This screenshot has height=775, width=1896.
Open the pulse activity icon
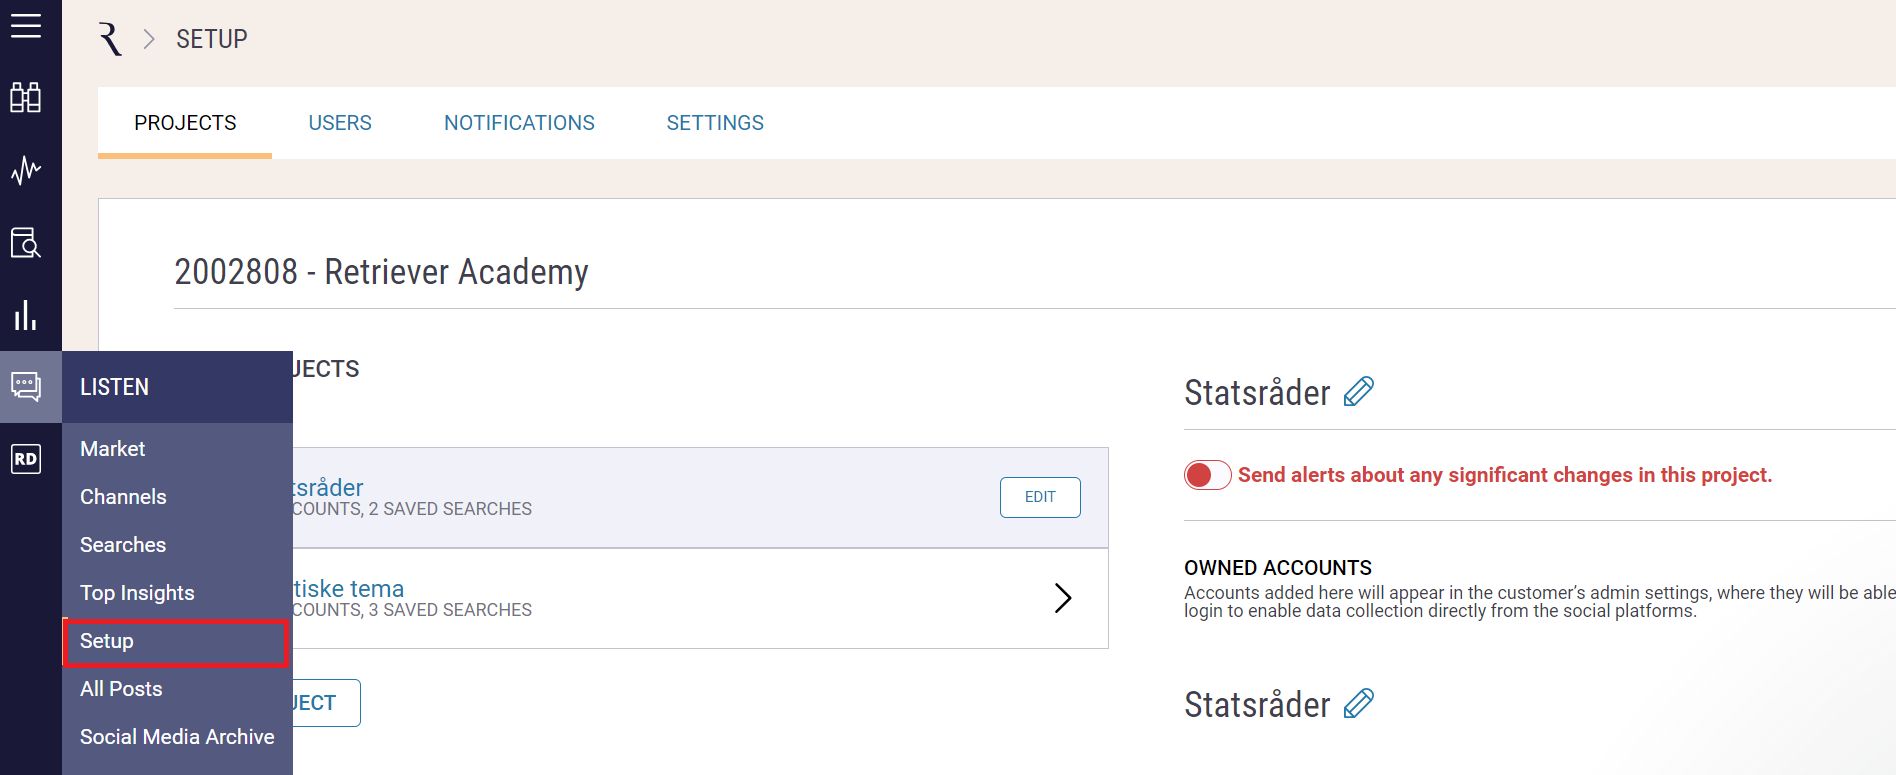coord(26,170)
